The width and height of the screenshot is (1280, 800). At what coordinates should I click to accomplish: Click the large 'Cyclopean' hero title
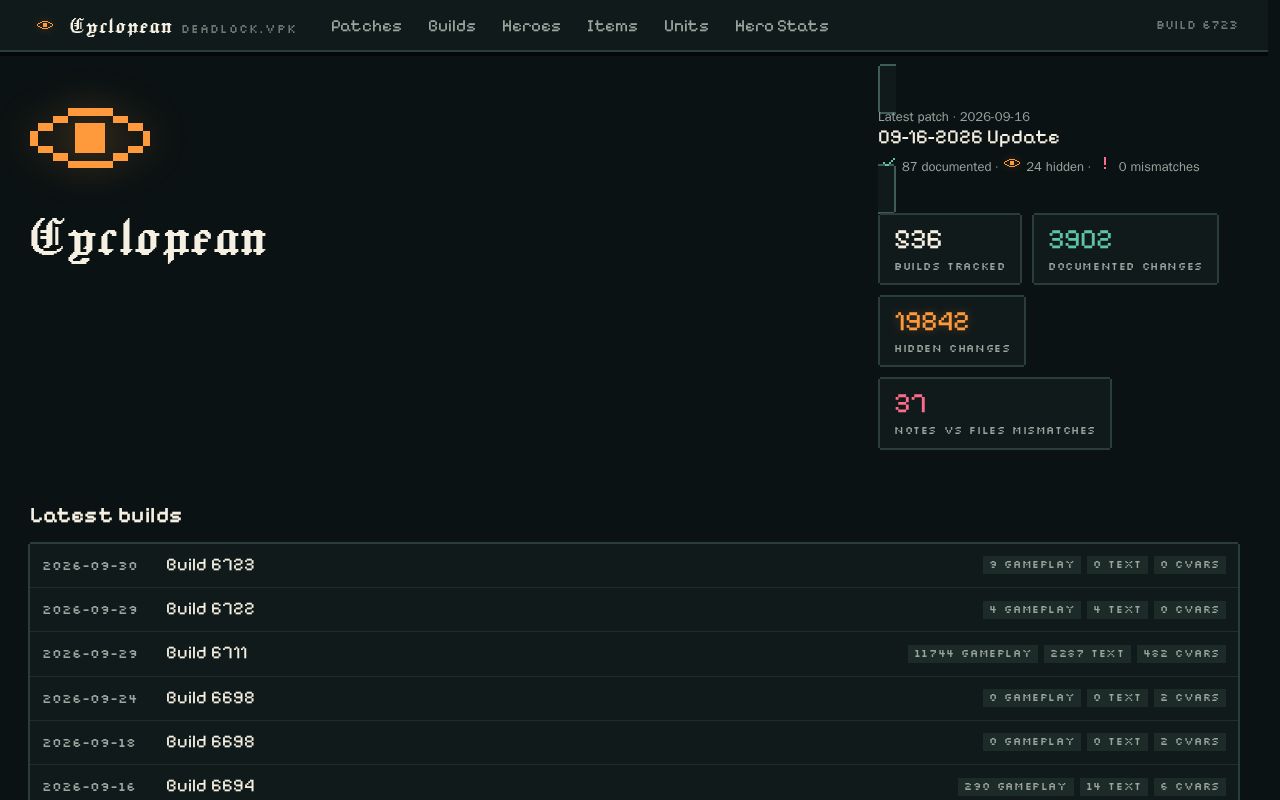[148, 239]
